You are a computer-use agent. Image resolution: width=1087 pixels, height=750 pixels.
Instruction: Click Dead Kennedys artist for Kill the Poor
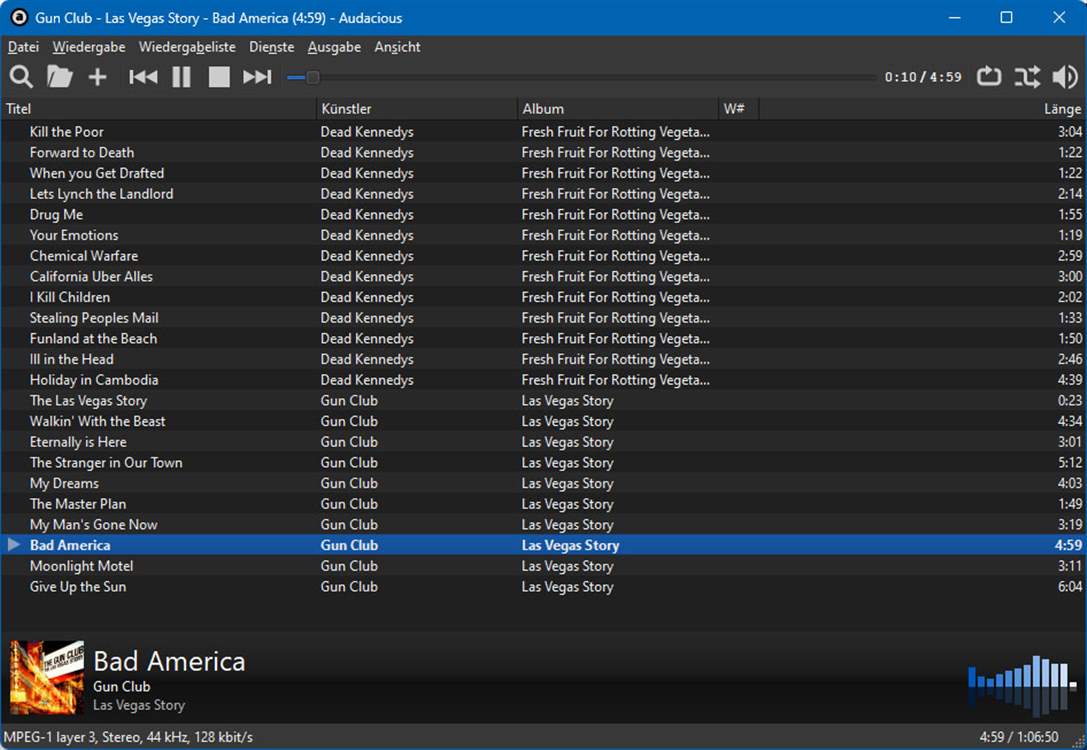coord(367,132)
